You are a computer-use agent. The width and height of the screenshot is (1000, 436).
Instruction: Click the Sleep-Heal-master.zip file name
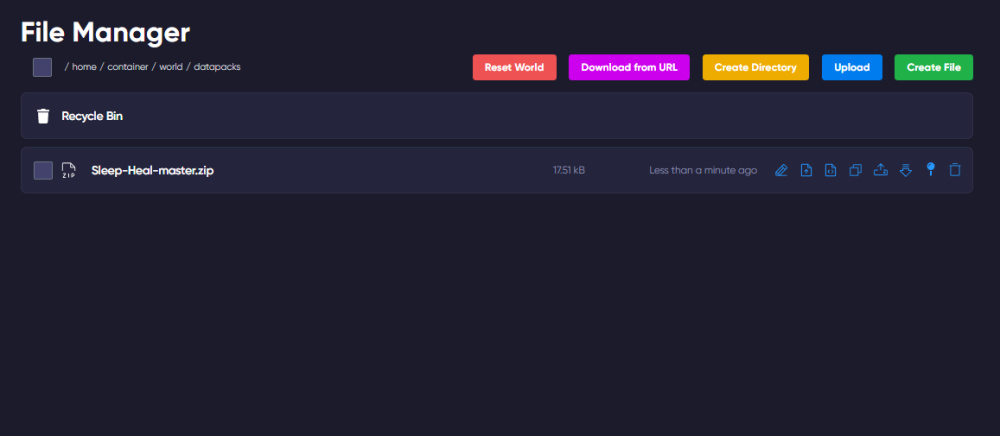click(152, 170)
